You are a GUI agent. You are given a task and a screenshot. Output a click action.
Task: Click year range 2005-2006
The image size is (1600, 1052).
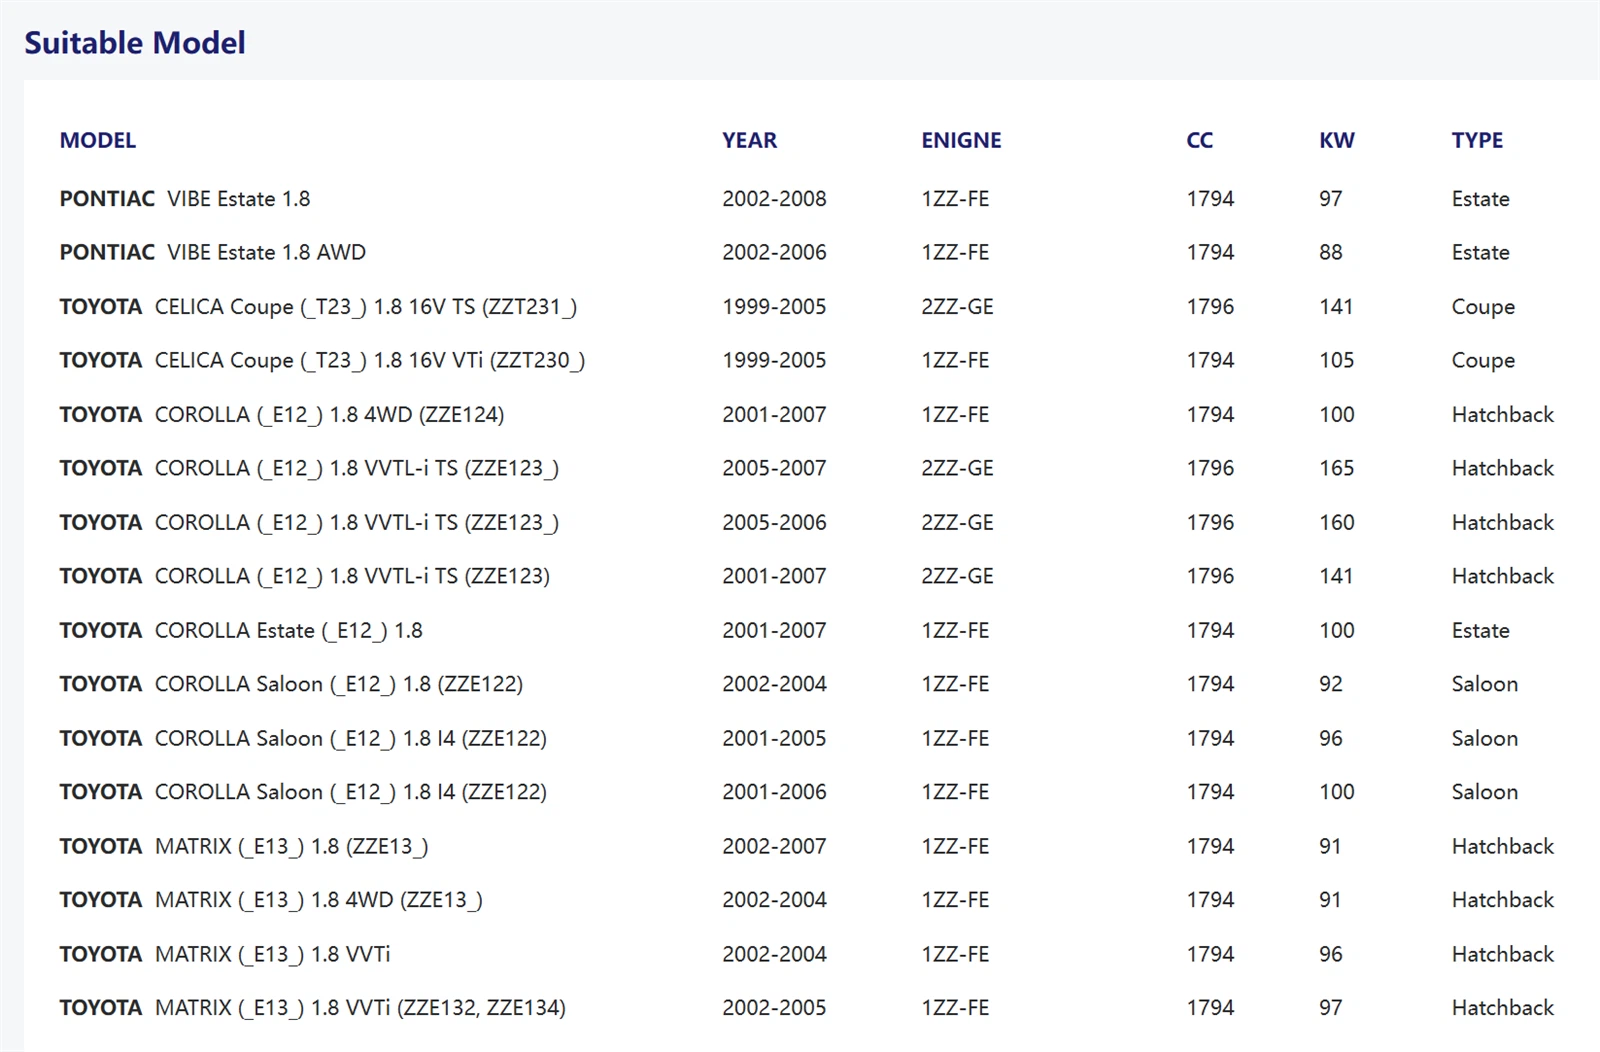(x=774, y=523)
